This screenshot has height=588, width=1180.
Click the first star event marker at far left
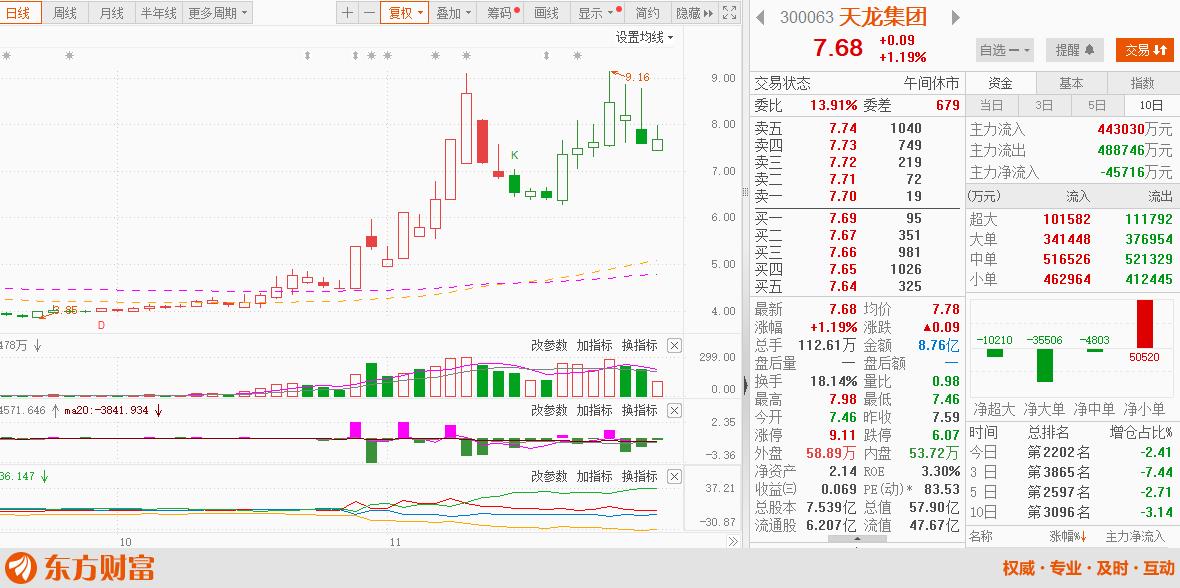pos(6,55)
